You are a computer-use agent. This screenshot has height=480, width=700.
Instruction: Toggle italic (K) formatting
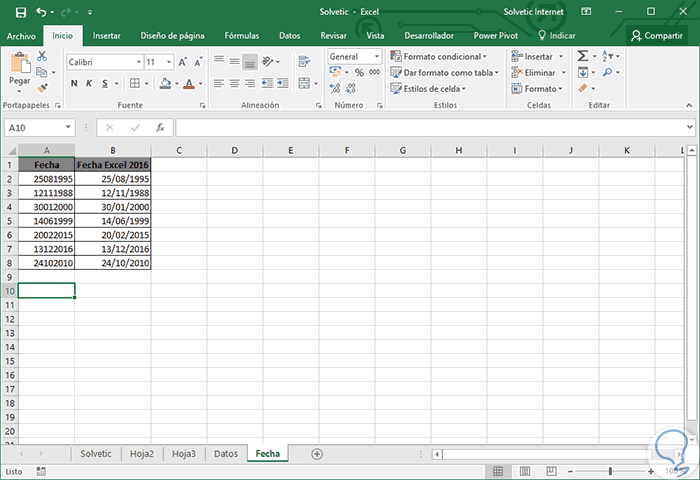point(89,83)
